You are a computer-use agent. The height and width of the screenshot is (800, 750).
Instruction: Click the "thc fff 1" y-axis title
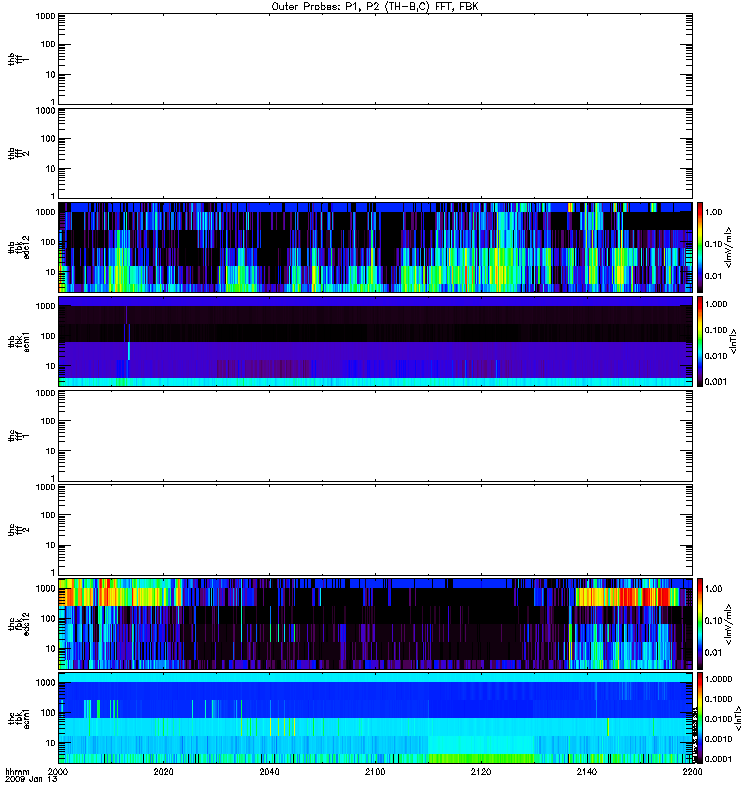(18, 436)
